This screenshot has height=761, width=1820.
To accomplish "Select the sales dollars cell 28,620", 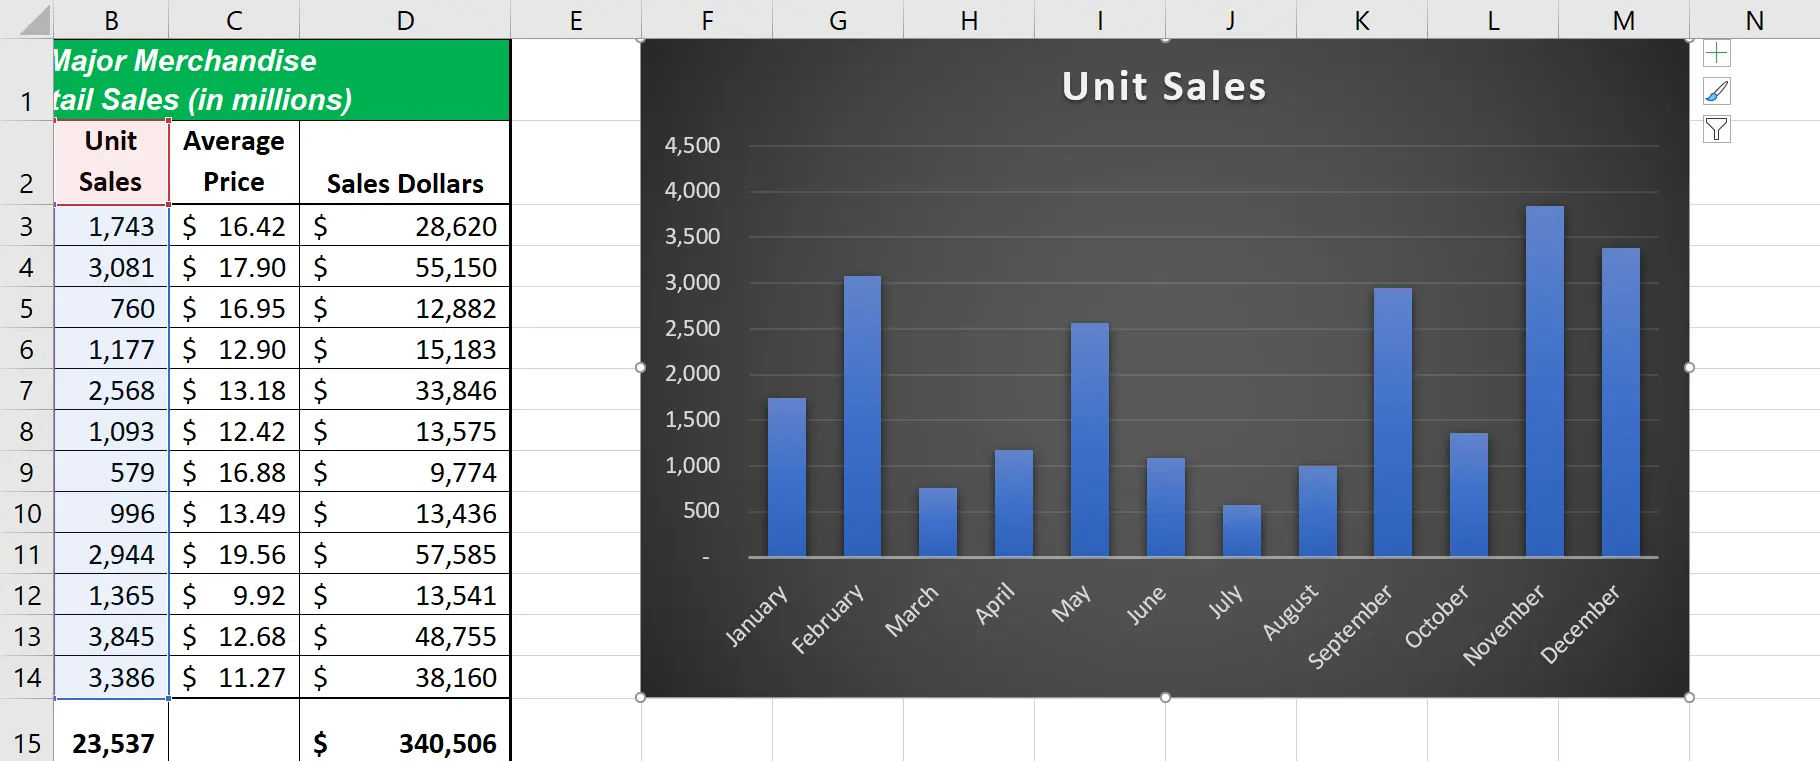I will pyautogui.click(x=405, y=226).
